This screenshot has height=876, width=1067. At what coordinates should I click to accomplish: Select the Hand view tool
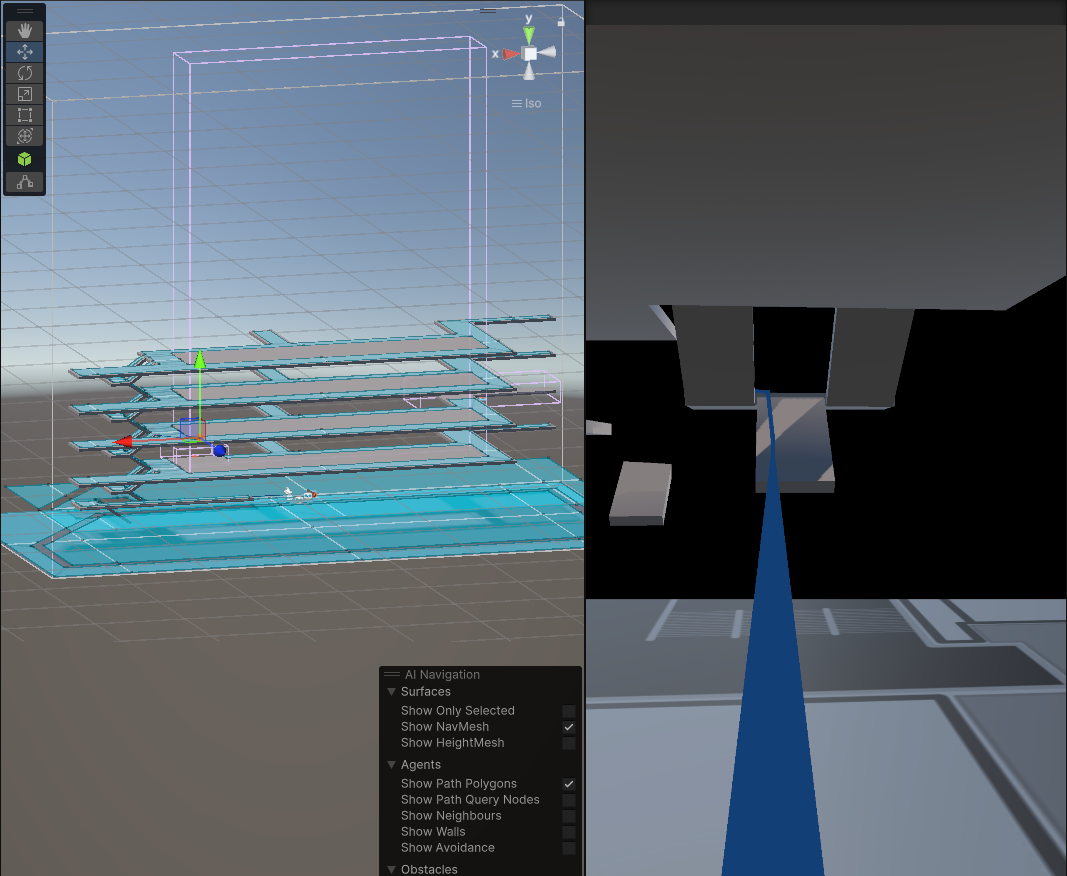pyautogui.click(x=25, y=30)
